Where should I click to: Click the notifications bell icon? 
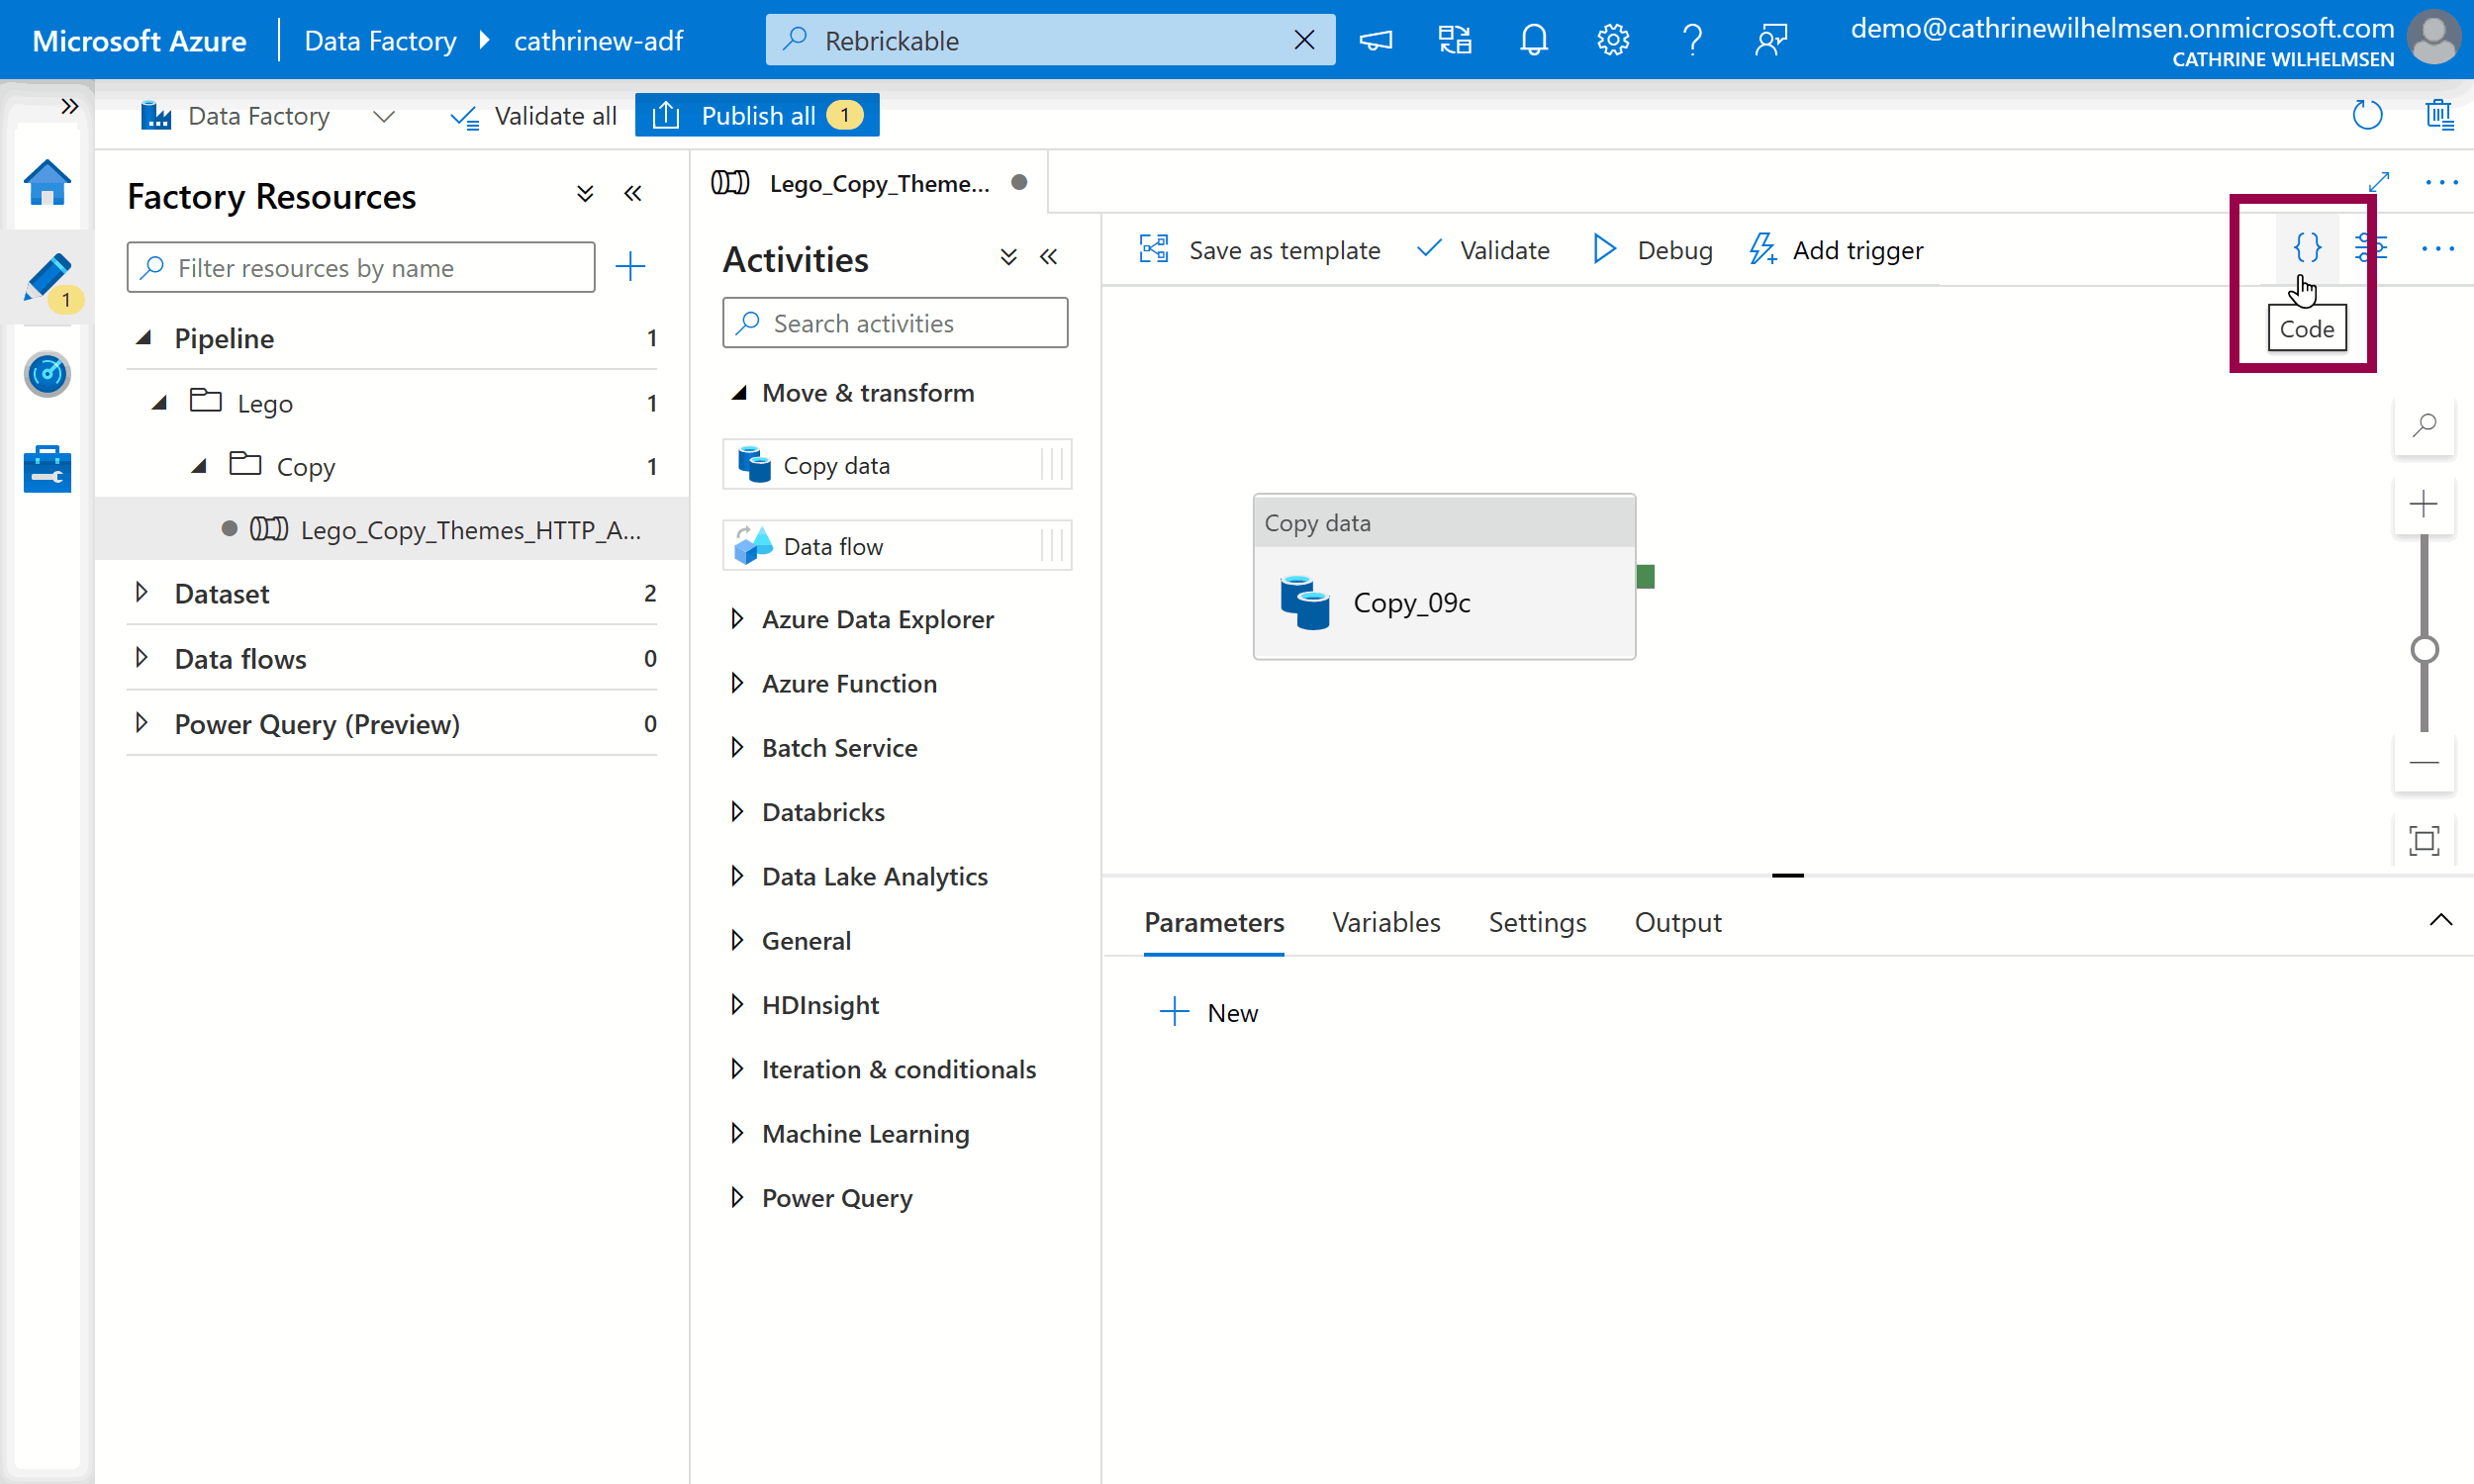click(x=1533, y=40)
